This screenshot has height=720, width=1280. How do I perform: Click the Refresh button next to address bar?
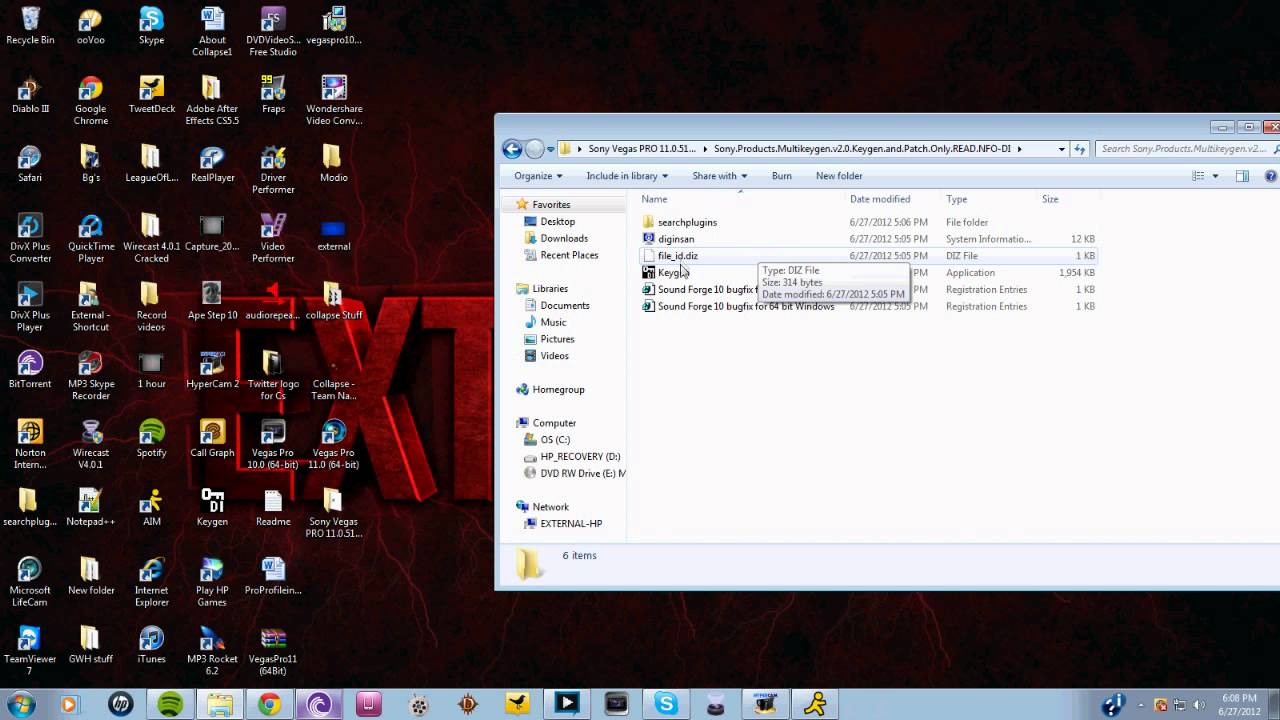(1080, 149)
